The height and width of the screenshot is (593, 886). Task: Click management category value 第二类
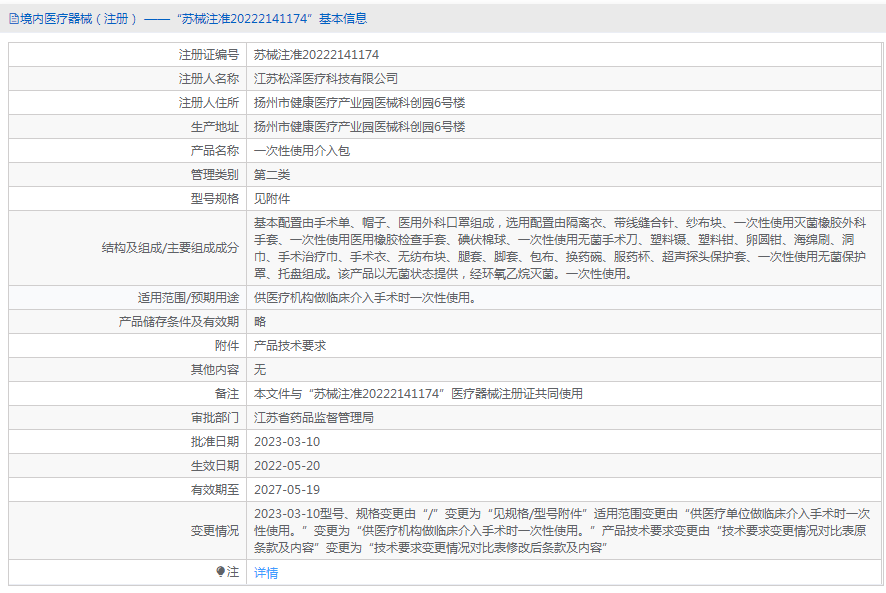272,175
